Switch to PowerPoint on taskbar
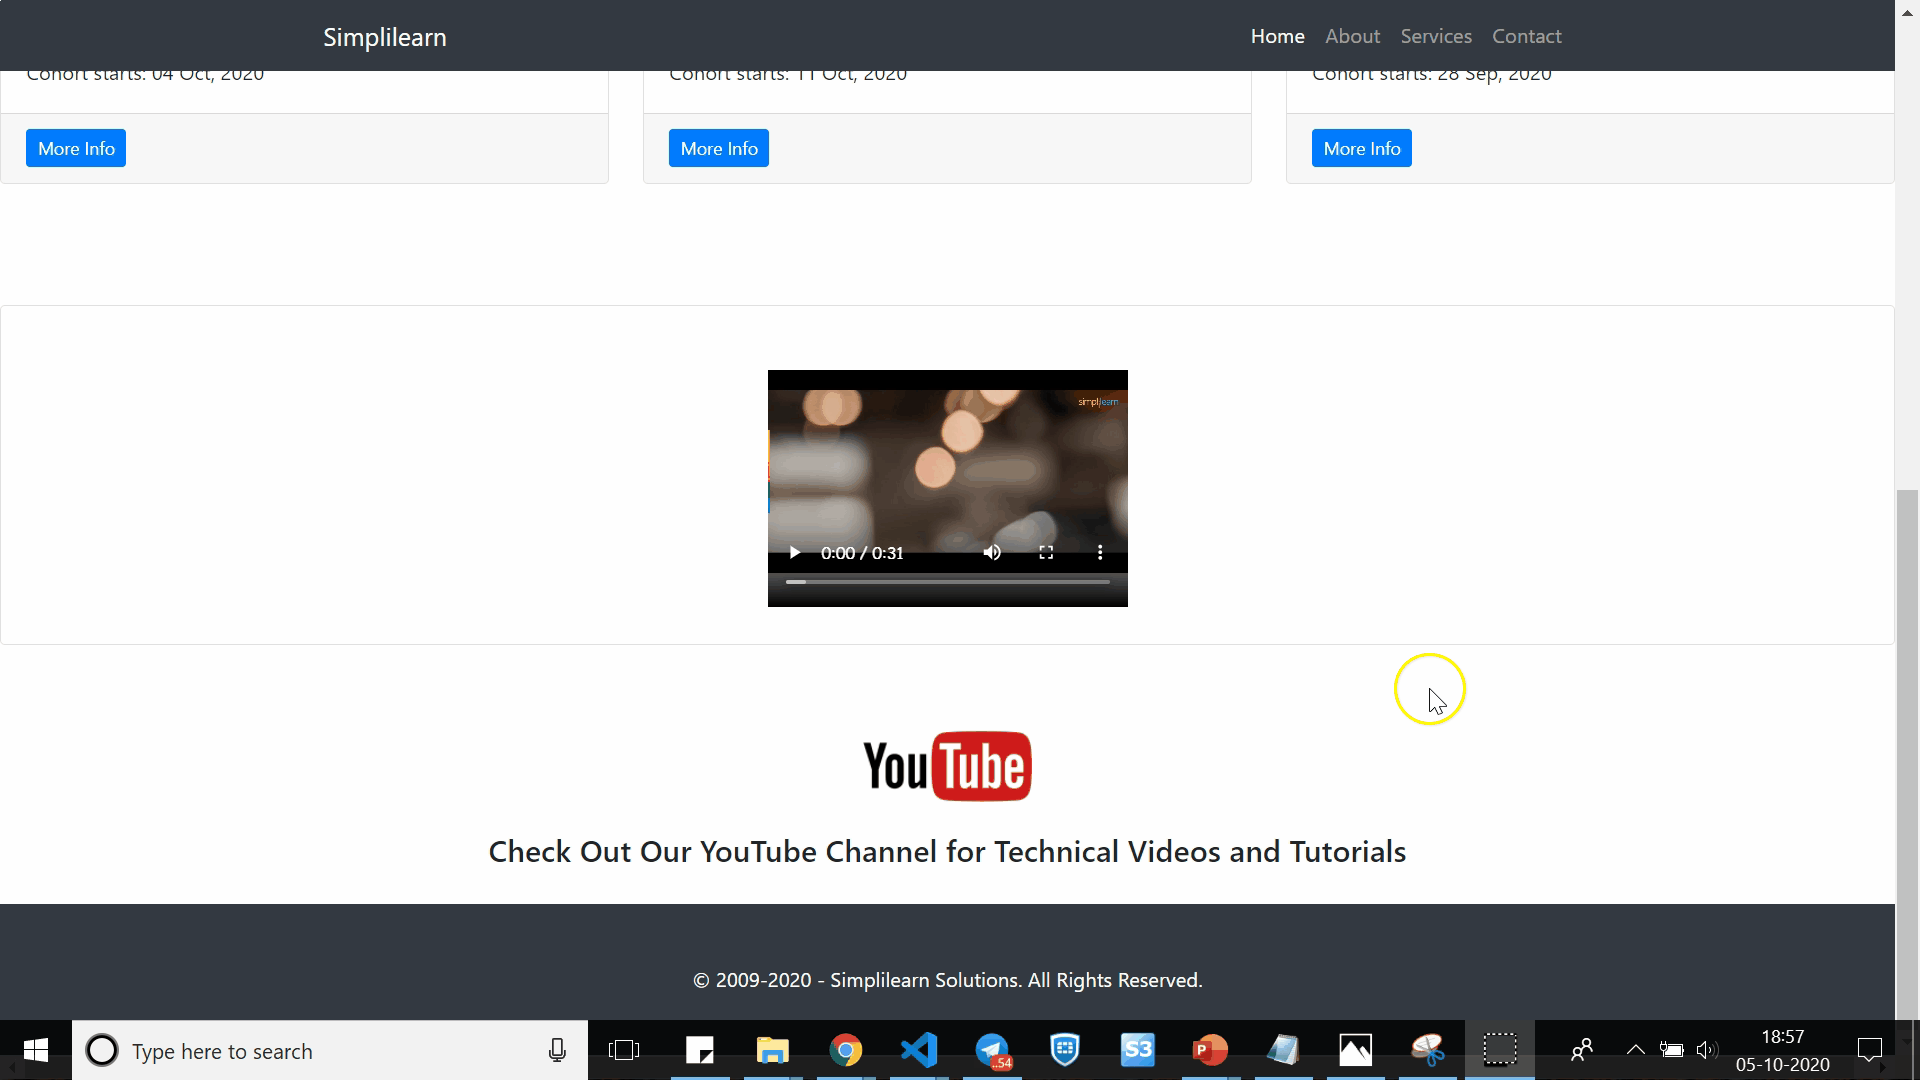Viewport: 1920px width, 1080px height. point(1210,1050)
